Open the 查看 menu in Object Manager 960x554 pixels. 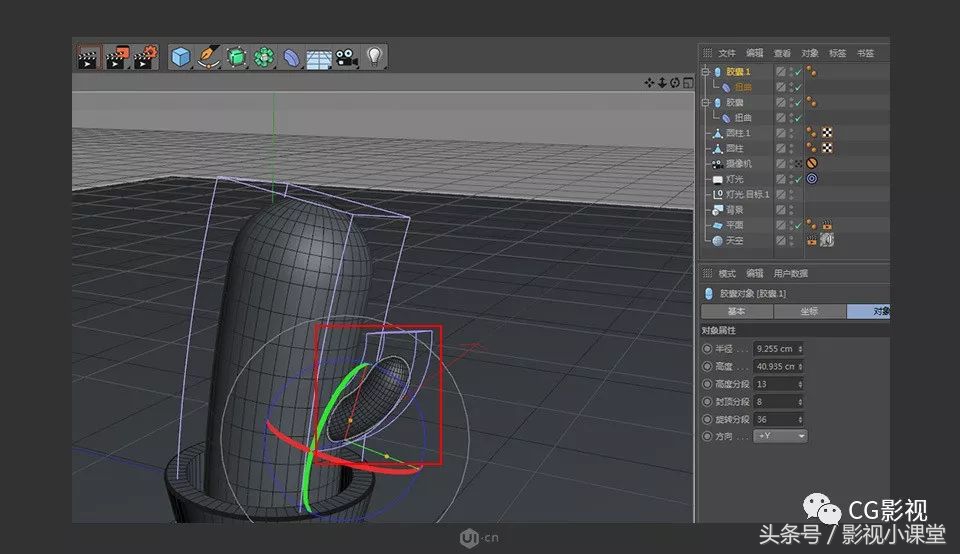(x=782, y=53)
